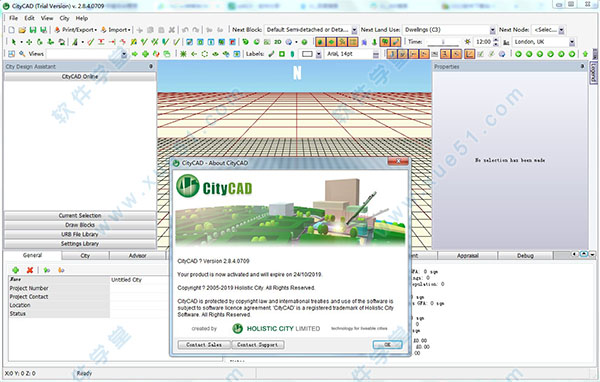Click the magnifier zoom icon beside Views

(x=22, y=54)
